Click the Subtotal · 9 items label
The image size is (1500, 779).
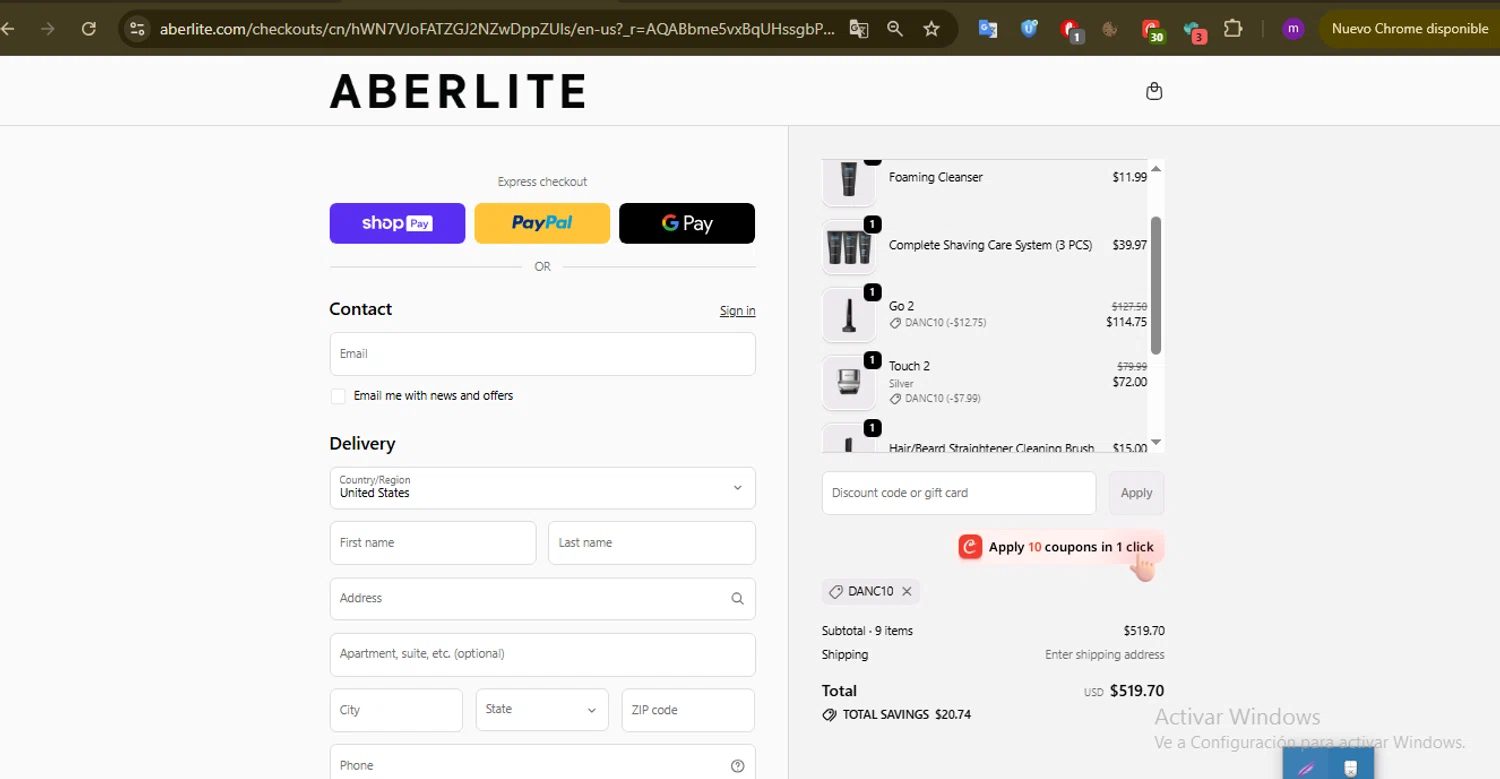click(867, 631)
